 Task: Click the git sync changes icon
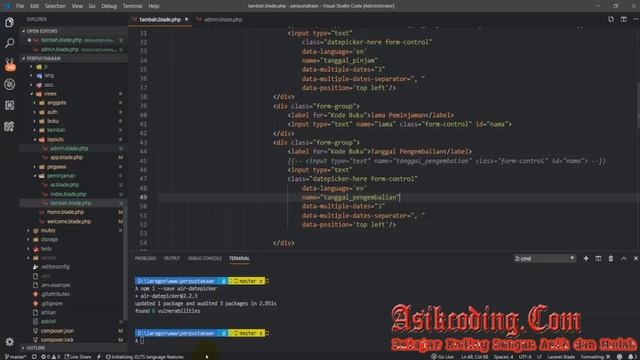[x=34, y=357]
